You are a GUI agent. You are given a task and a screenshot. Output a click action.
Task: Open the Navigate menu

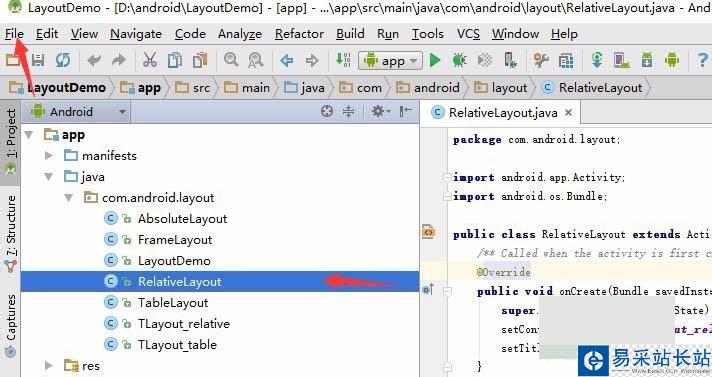click(136, 34)
